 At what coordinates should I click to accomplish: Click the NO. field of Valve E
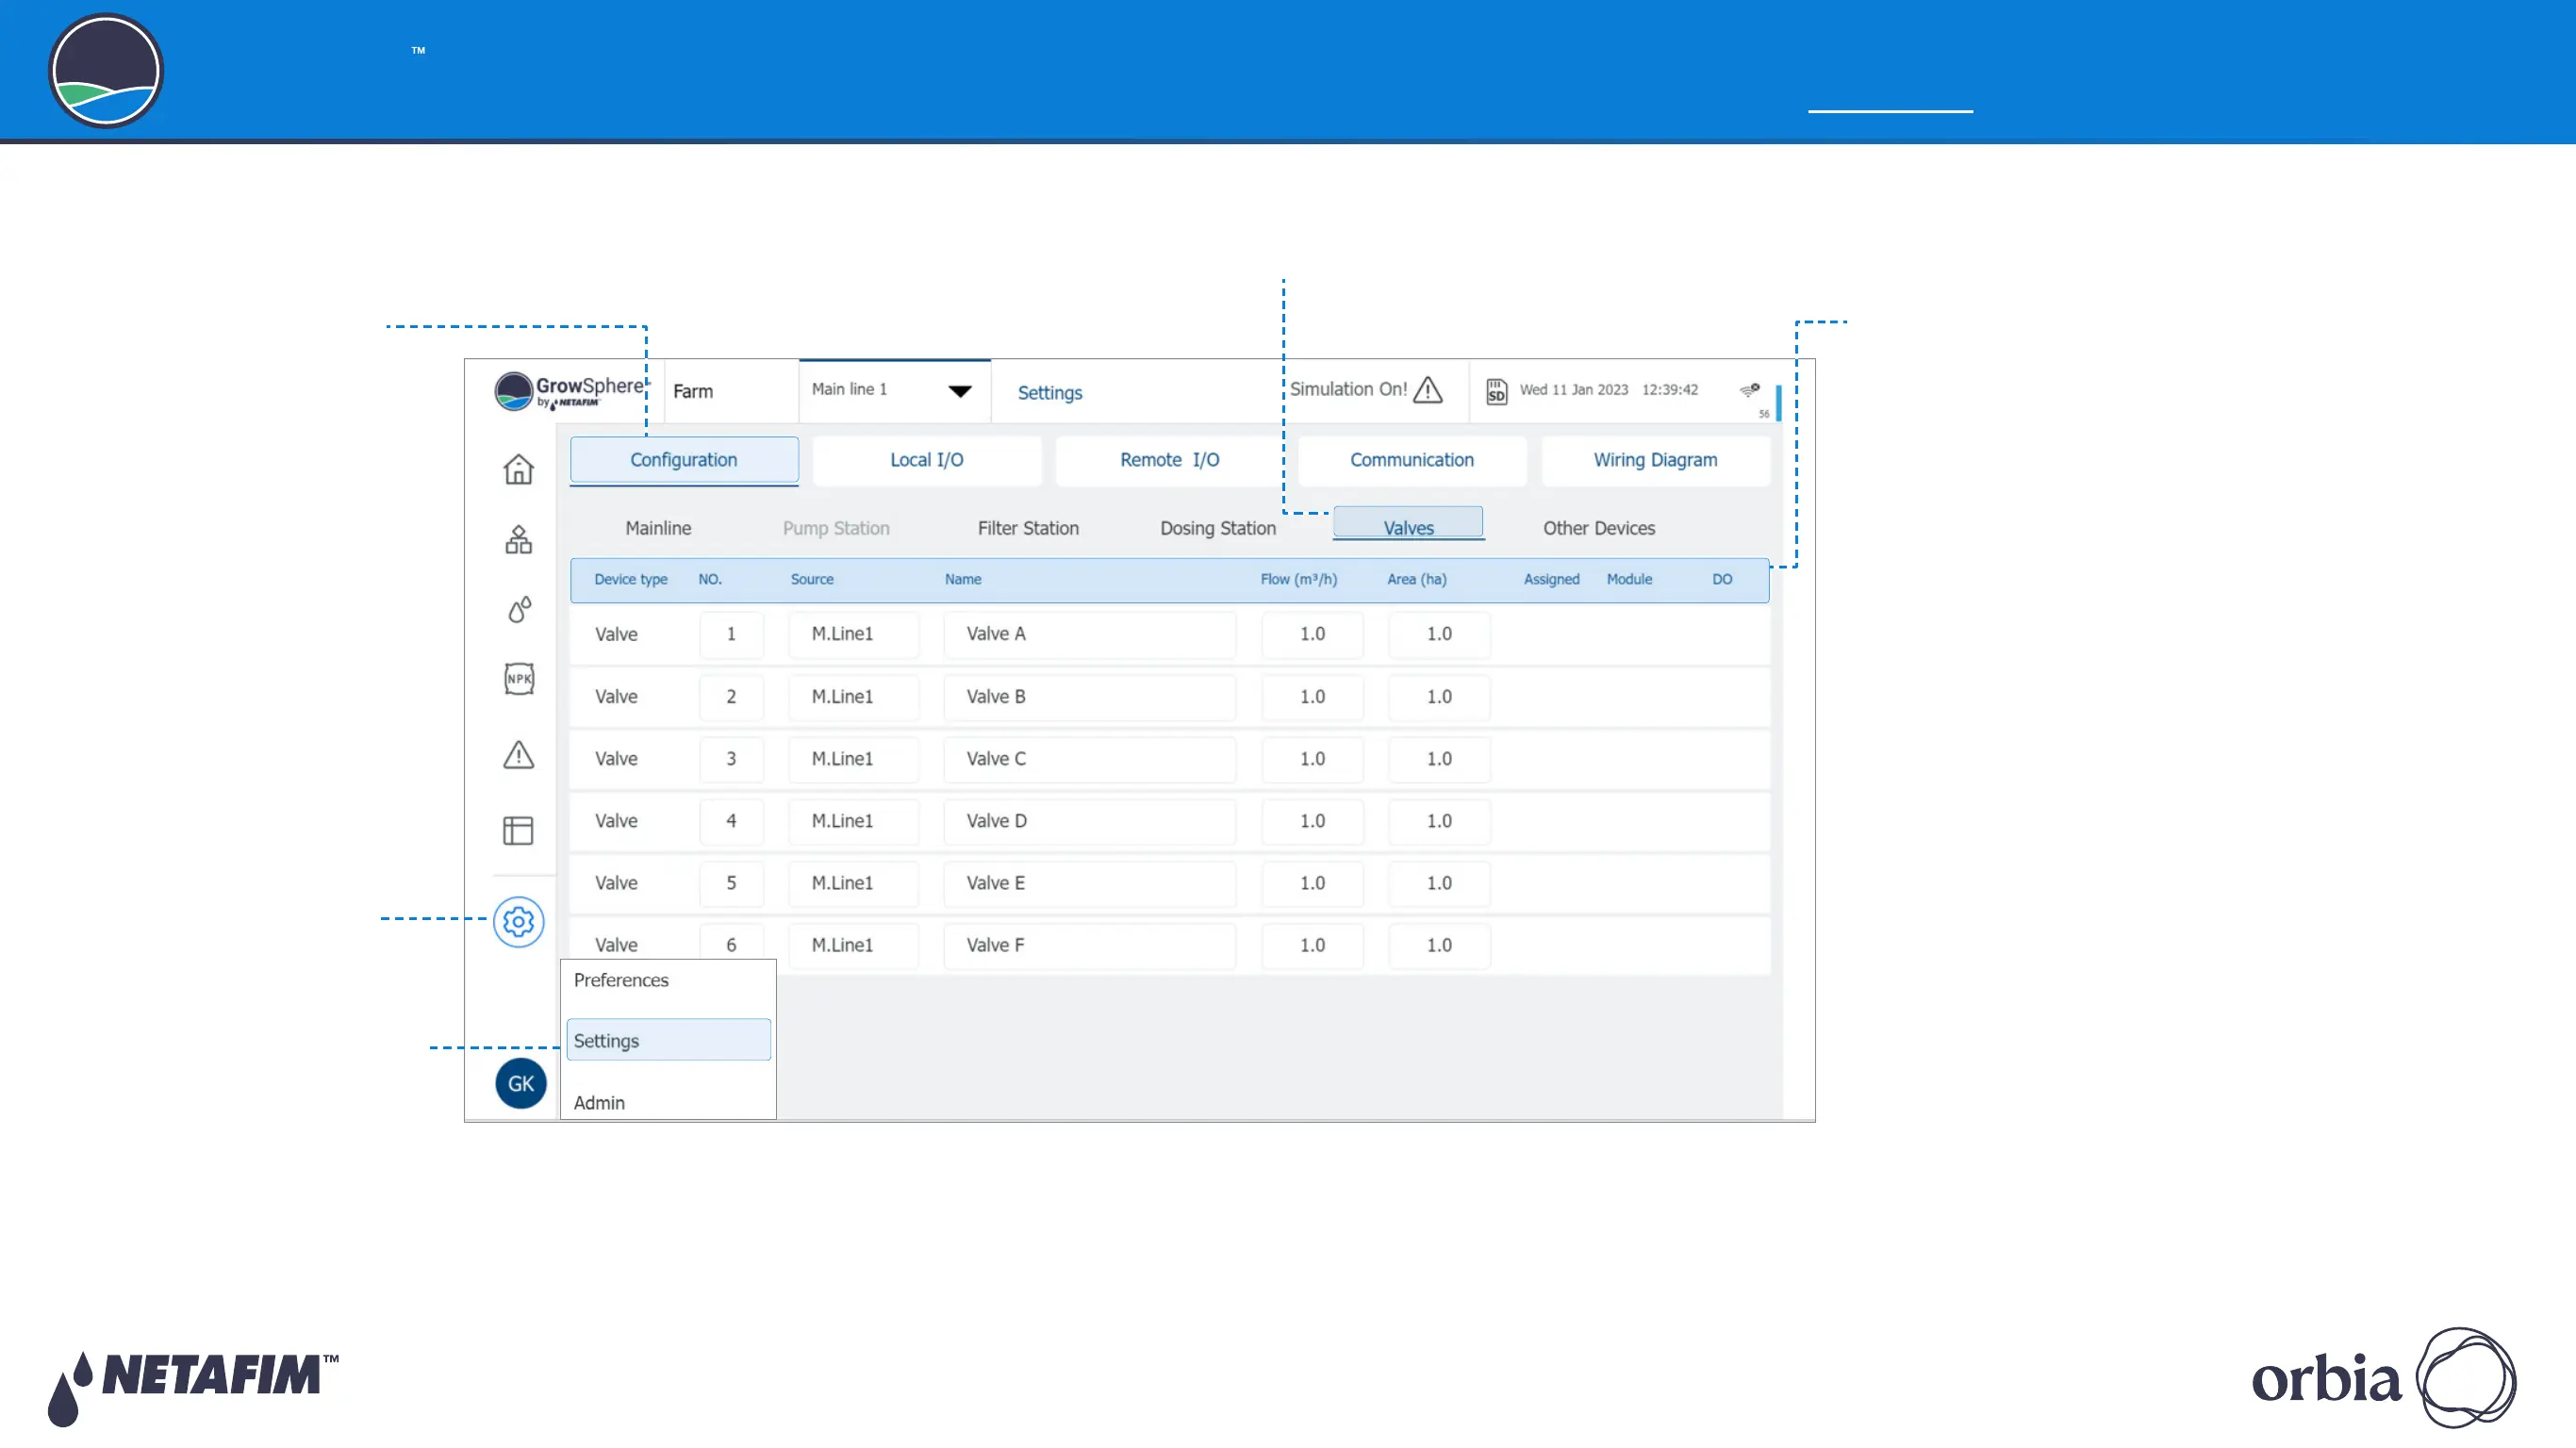click(731, 883)
